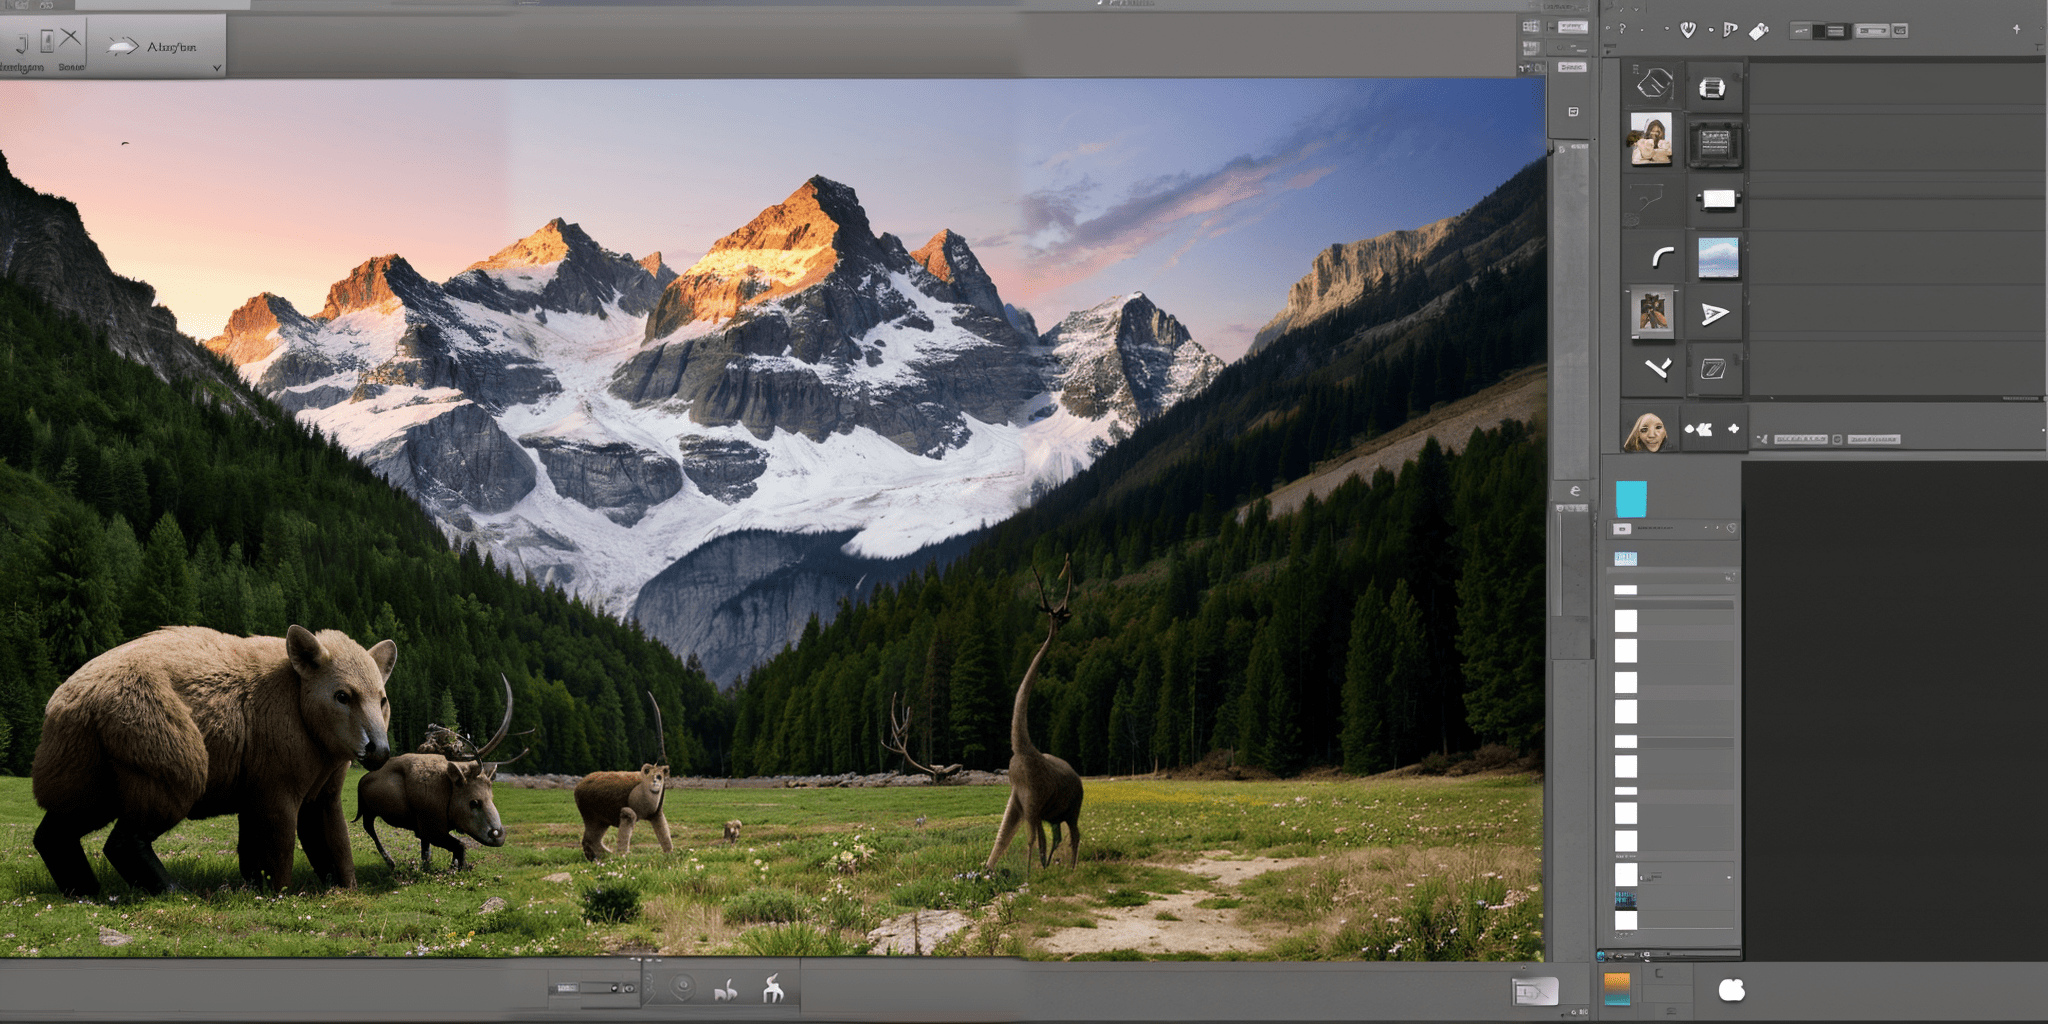Viewport: 2048px width, 1024px height.
Task: Expand the chevron below the Alsy'bm label
Action: point(217,68)
